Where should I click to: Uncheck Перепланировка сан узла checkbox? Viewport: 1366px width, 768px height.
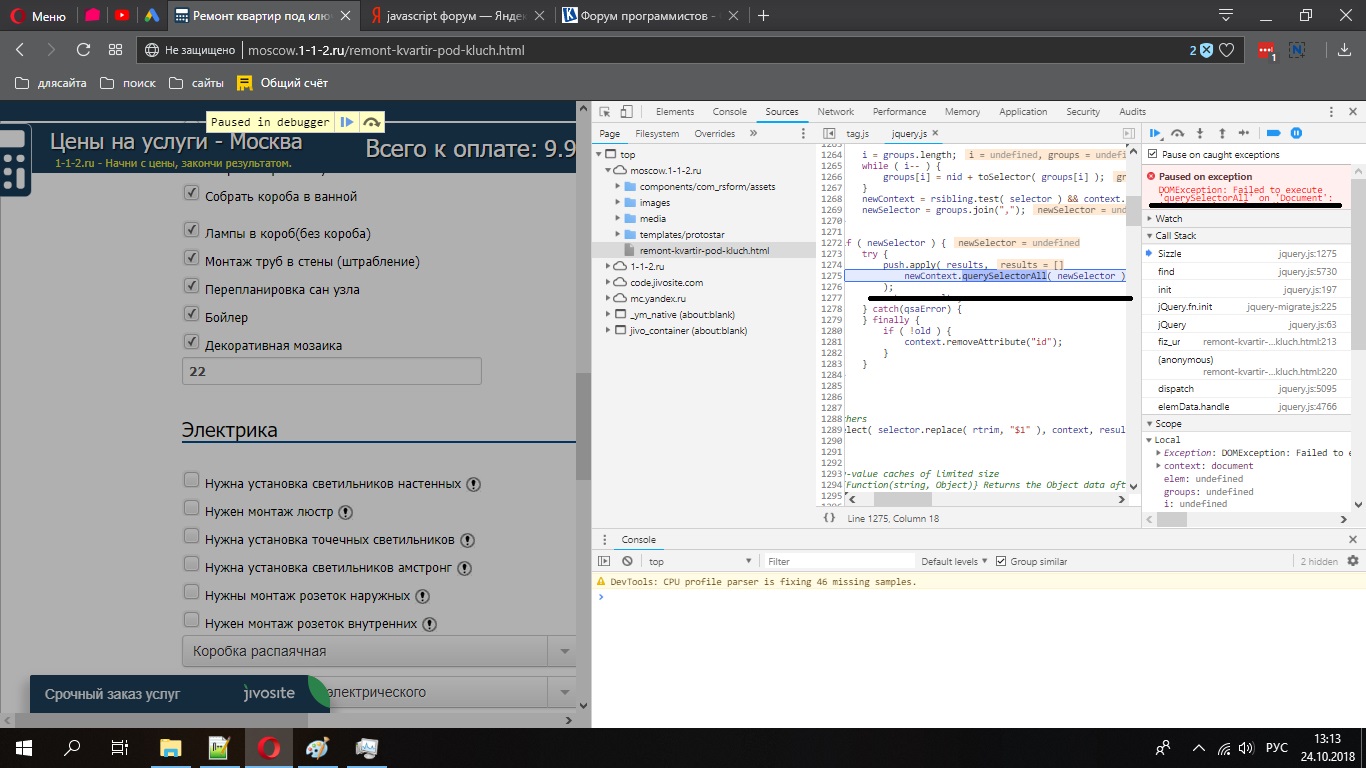coord(191,287)
